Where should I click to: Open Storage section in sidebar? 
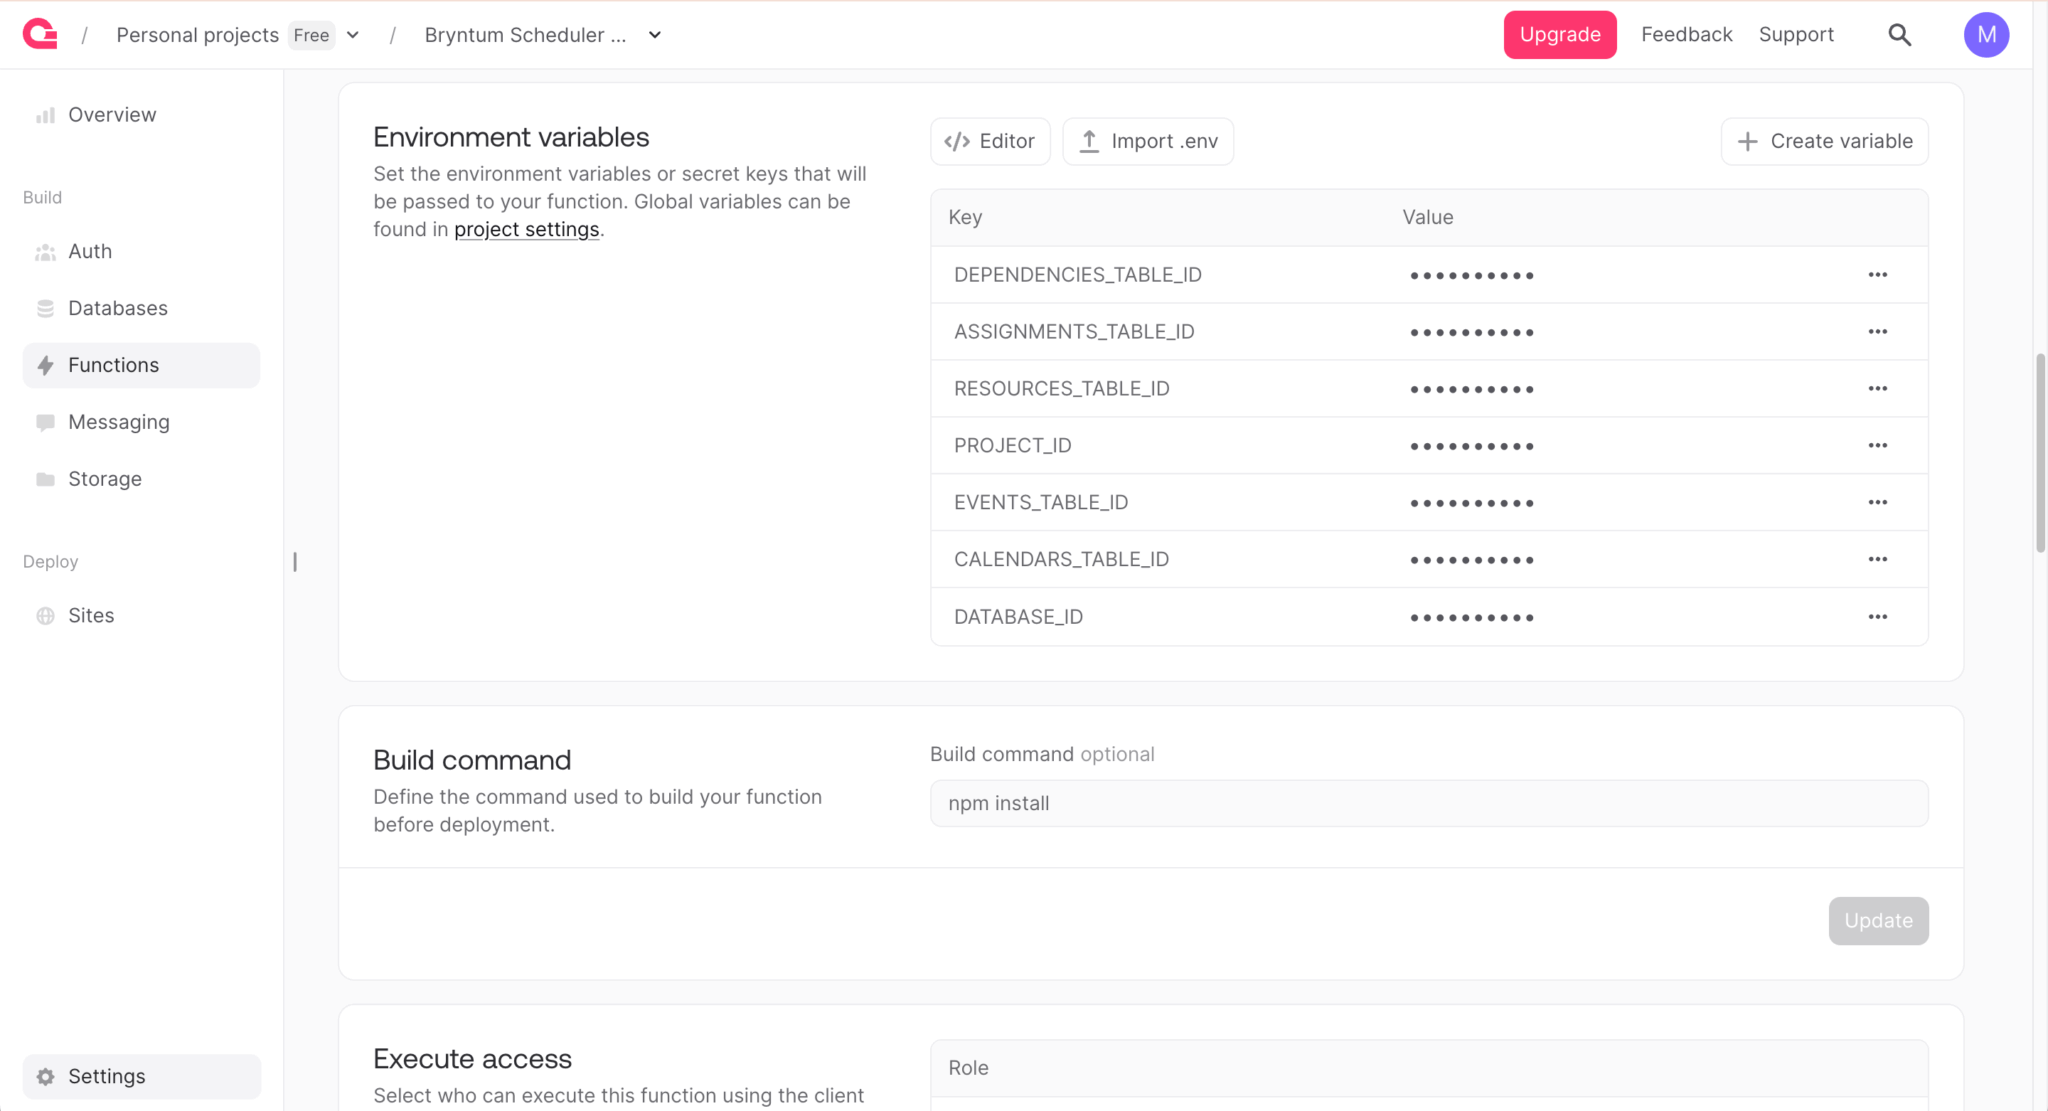(x=104, y=479)
